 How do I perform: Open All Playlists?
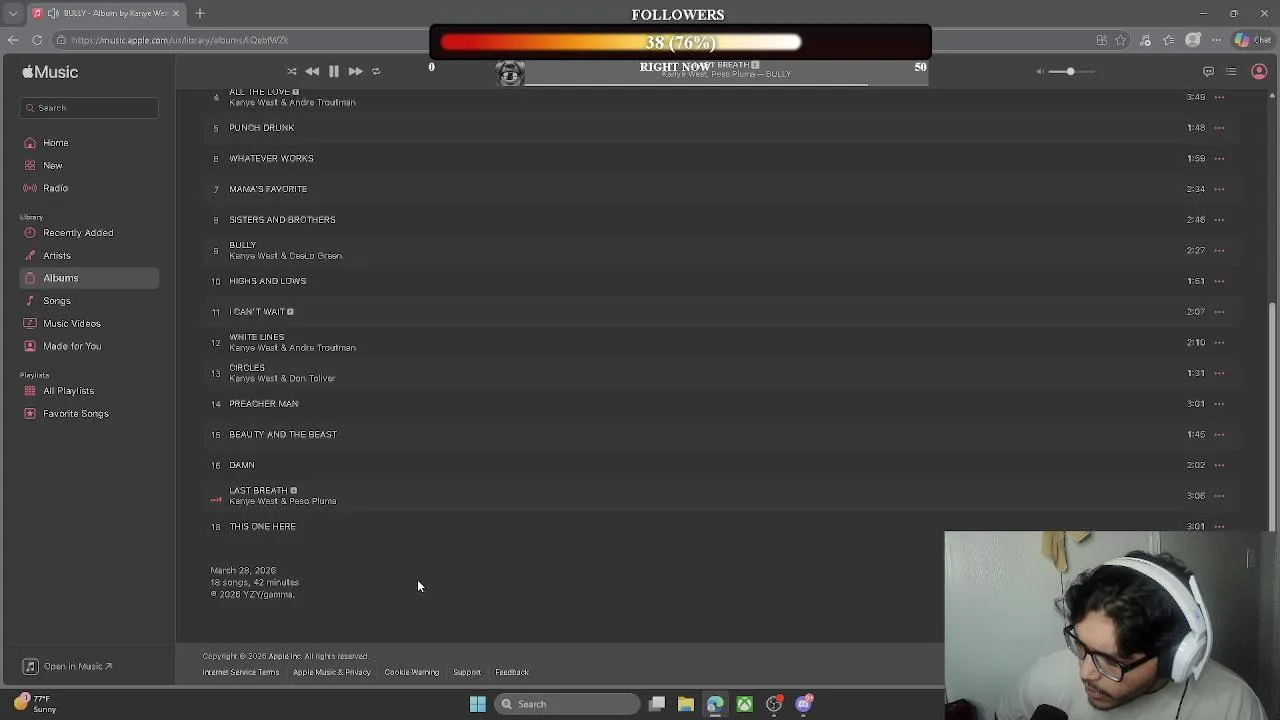[68, 391]
